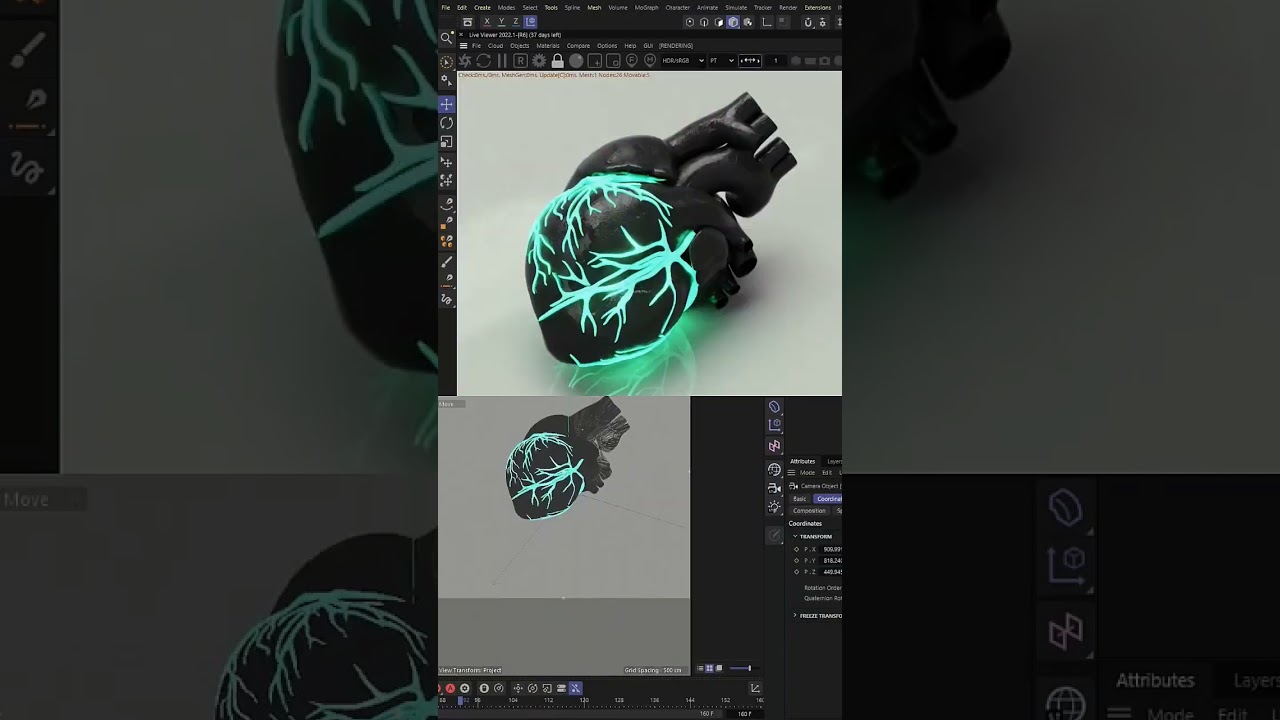1280x720 pixels.
Task: Click the camera icon in side panel
Action: click(774, 488)
